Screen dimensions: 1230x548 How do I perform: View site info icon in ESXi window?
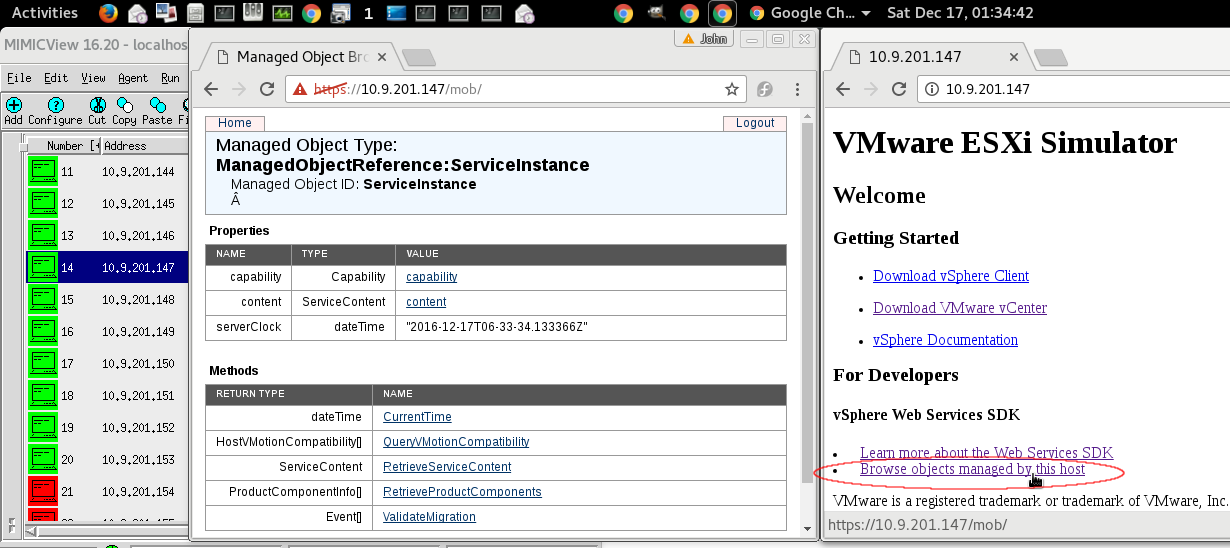tap(931, 89)
